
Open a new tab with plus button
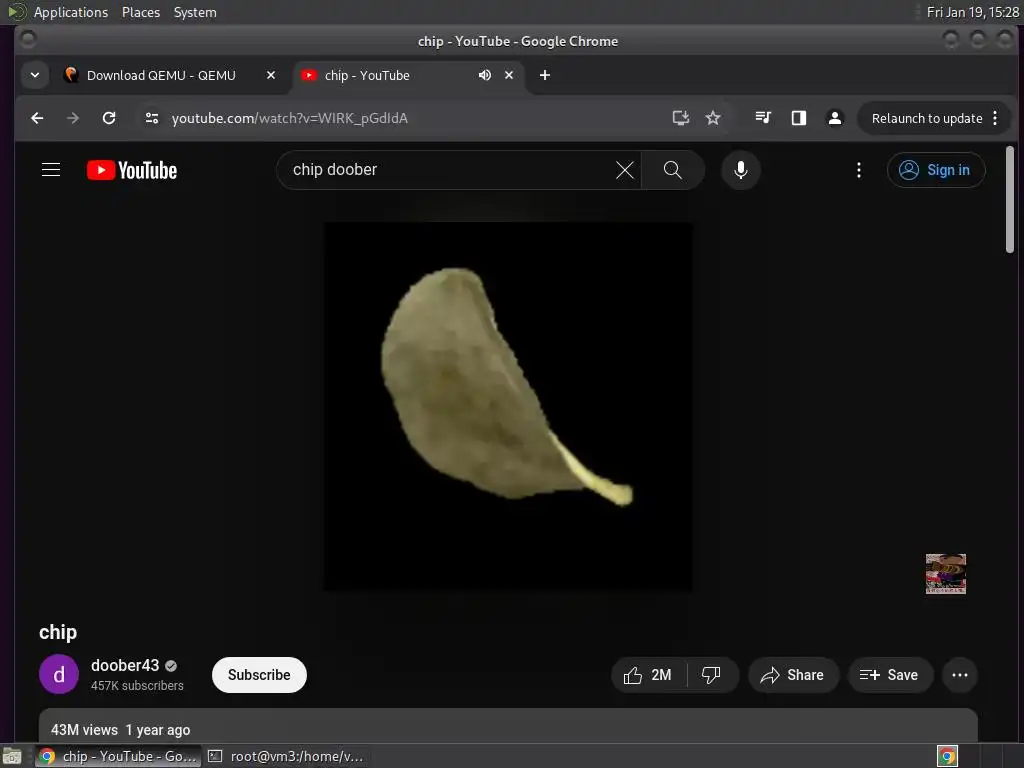click(x=545, y=75)
